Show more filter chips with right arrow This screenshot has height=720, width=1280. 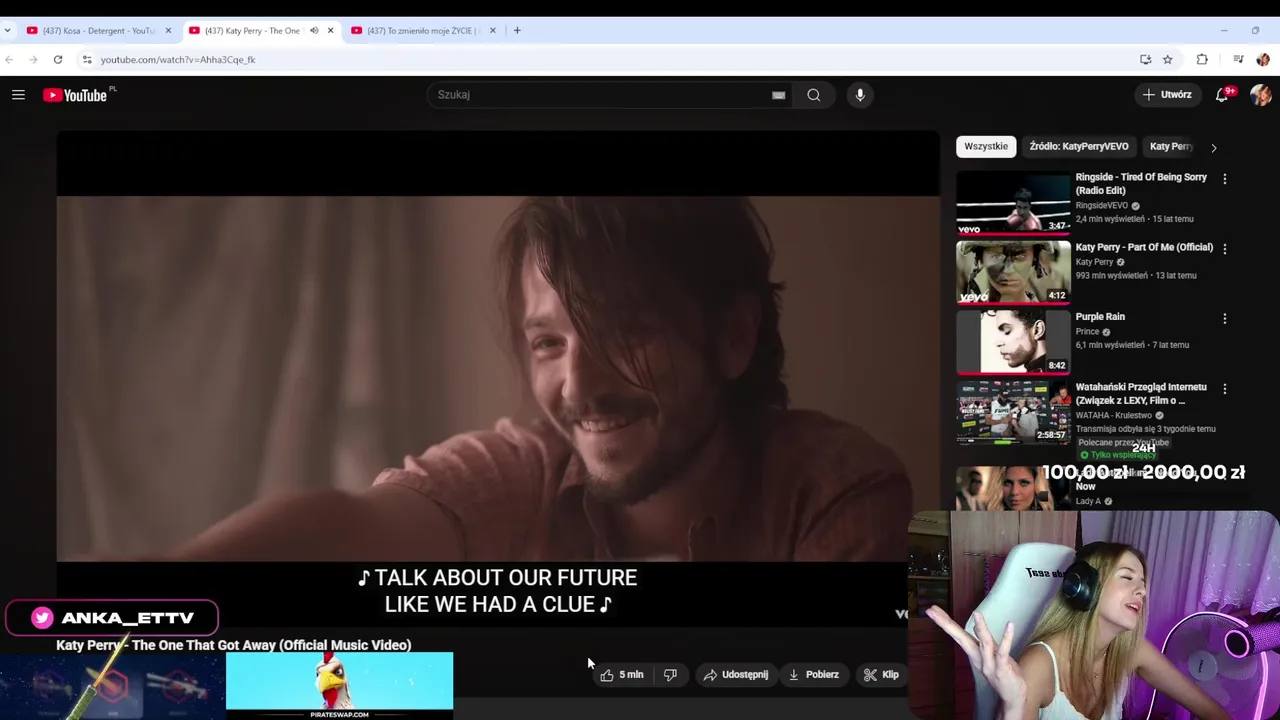[1214, 148]
